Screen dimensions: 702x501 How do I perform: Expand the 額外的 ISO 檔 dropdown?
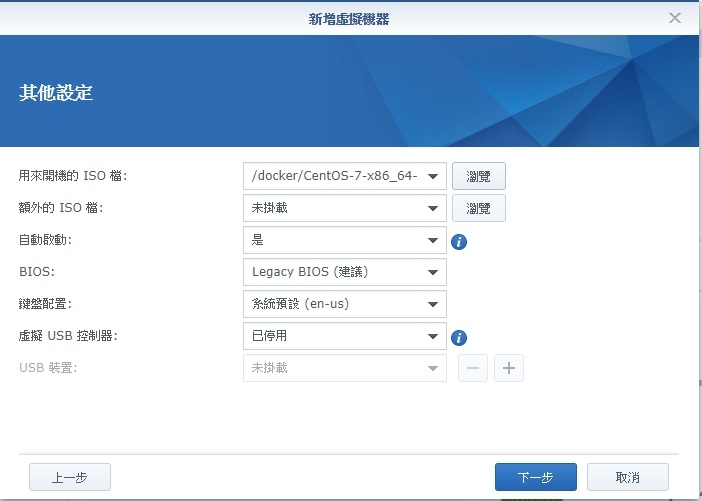(345, 208)
